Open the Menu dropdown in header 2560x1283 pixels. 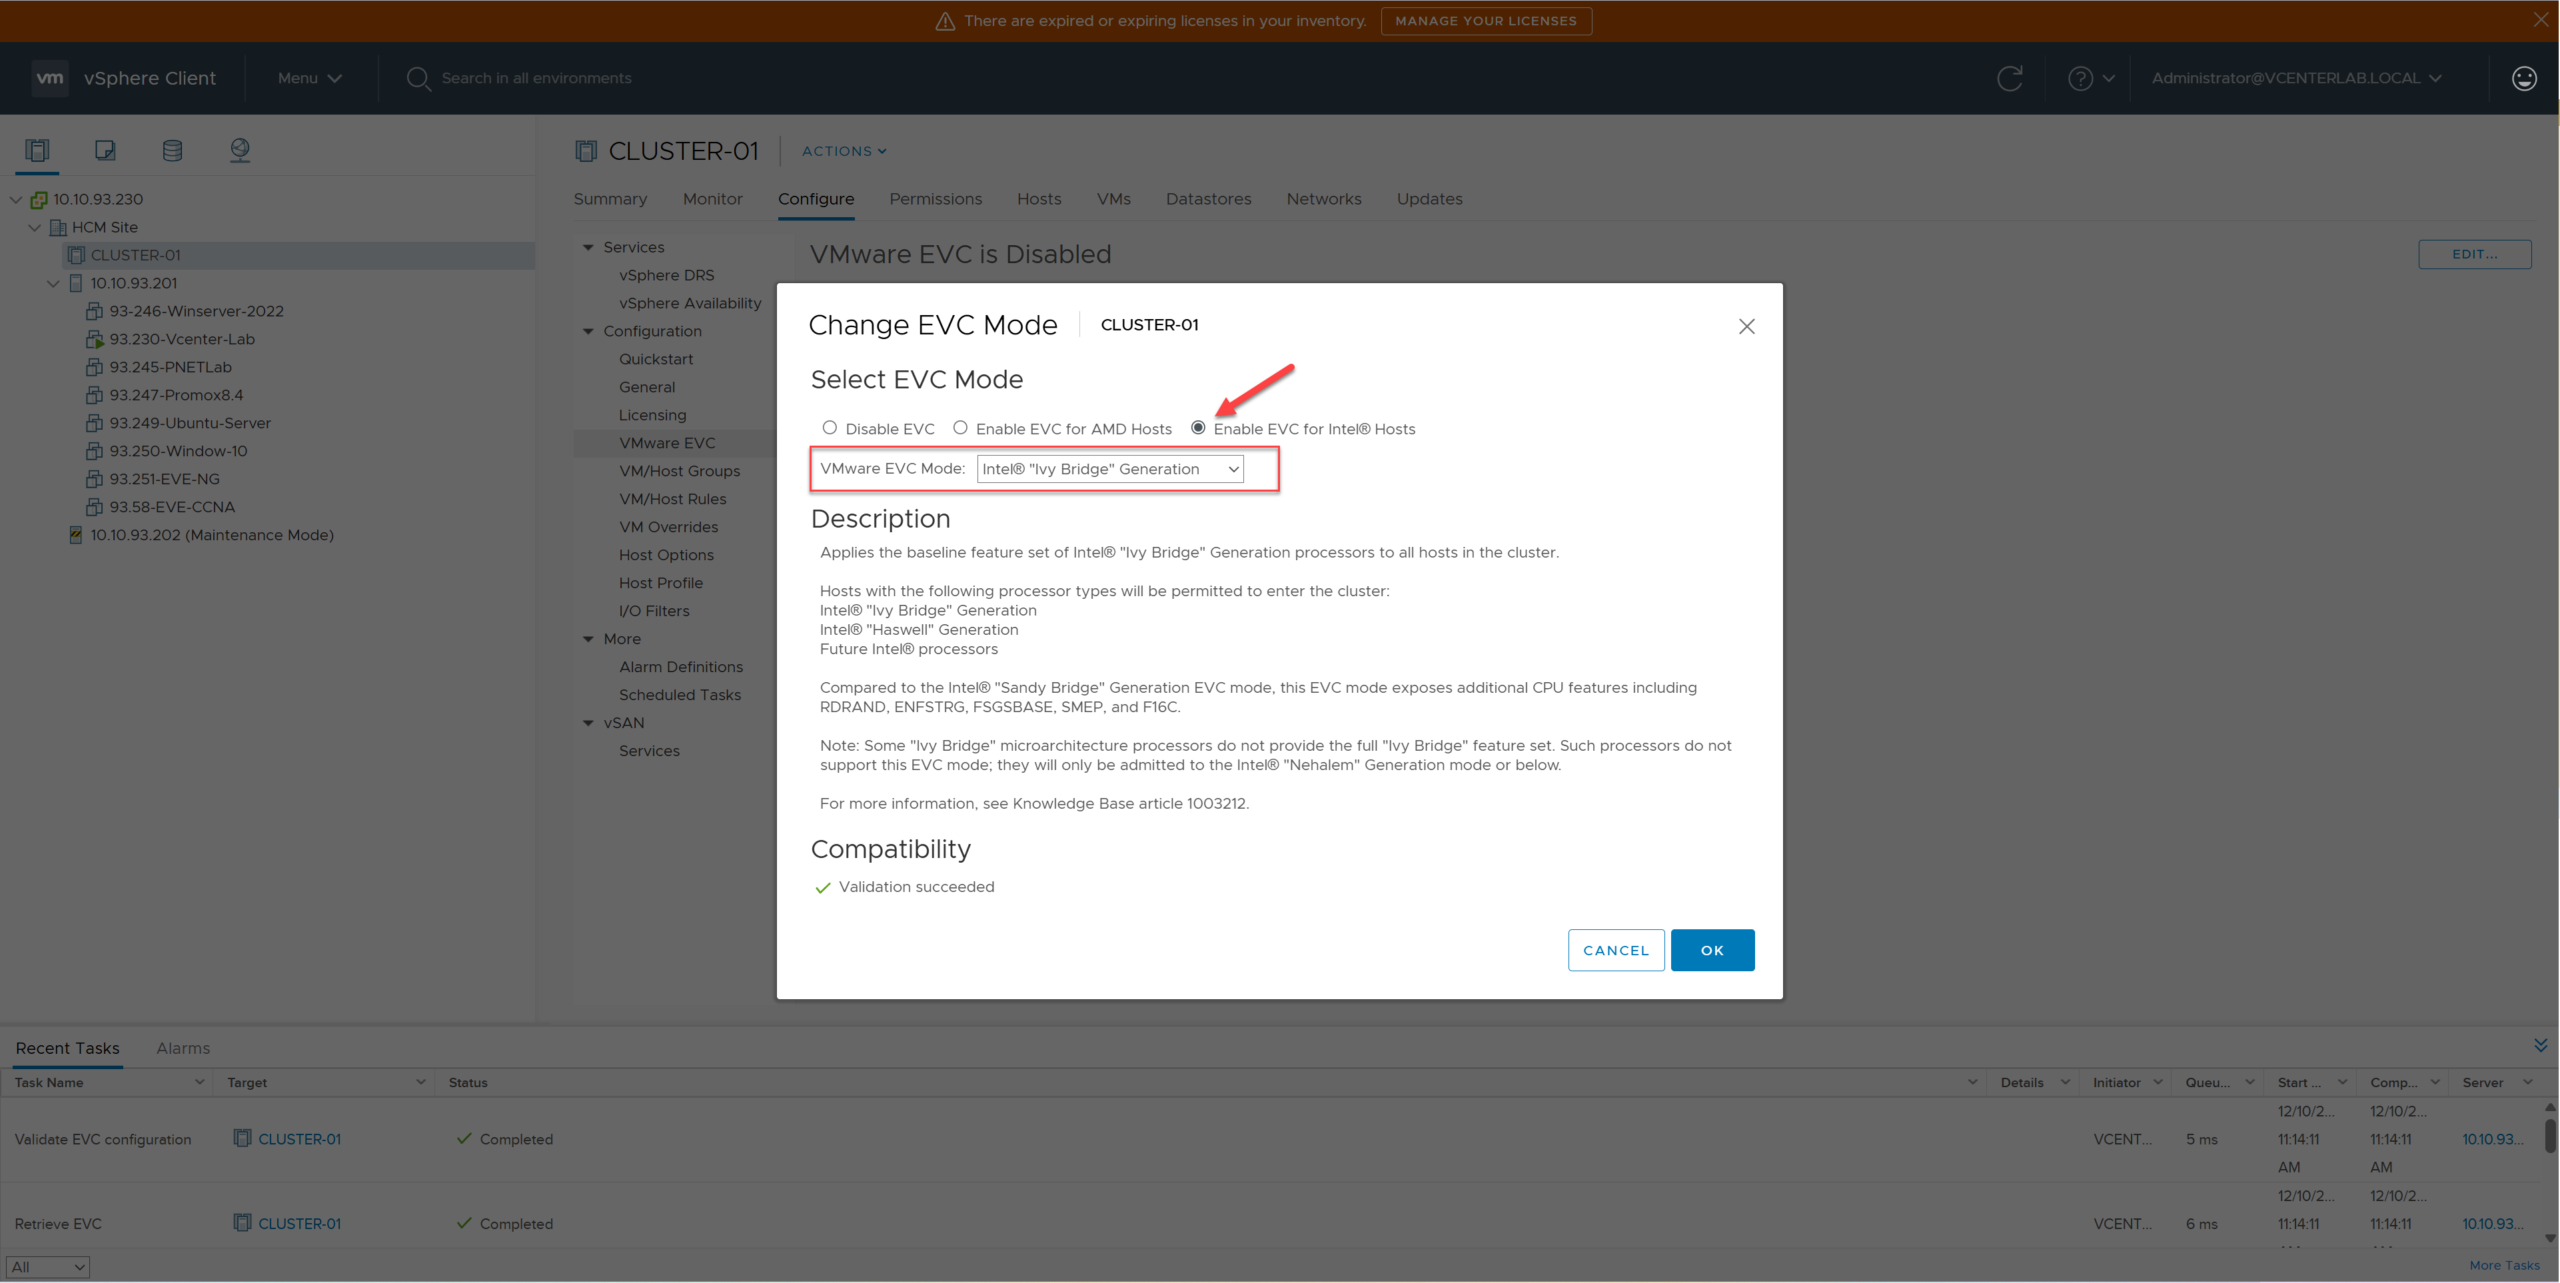click(309, 78)
